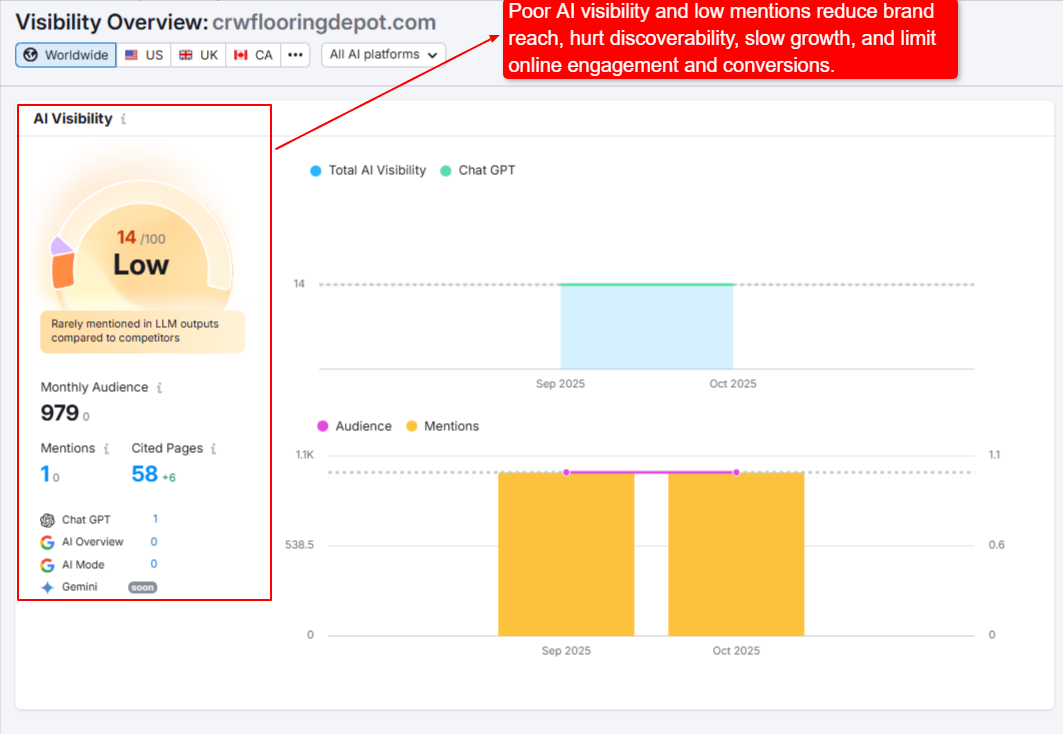The width and height of the screenshot is (1063, 734).
Task: Click info icon beside Cited Pages
Action: 213,449
